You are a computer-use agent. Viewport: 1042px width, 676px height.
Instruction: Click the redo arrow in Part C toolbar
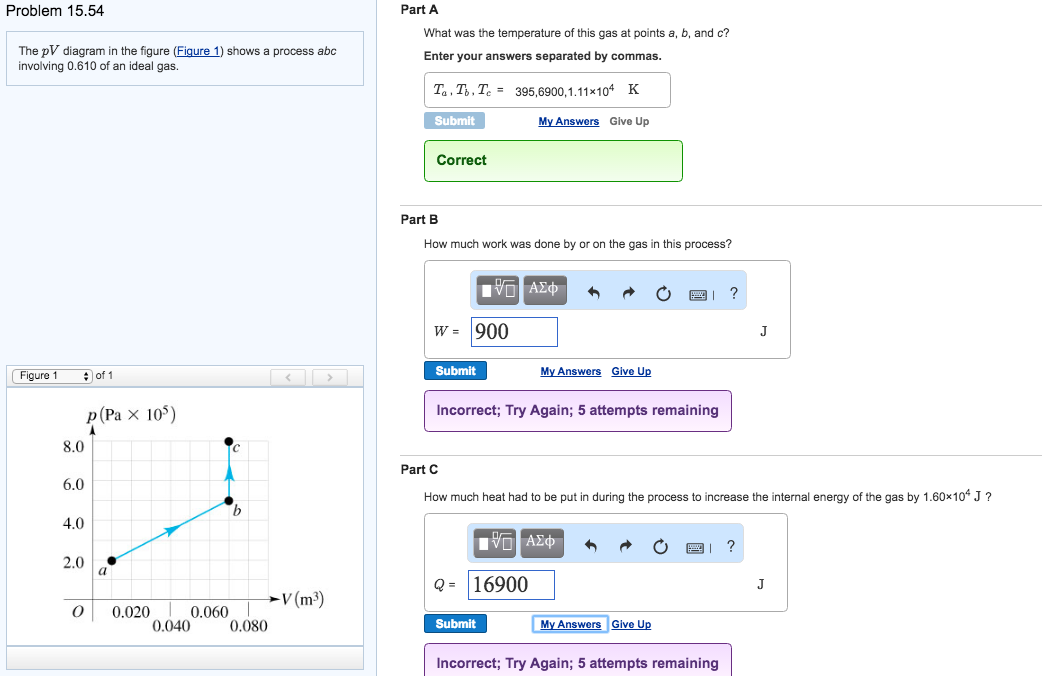pyautogui.click(x=627, y=544)
